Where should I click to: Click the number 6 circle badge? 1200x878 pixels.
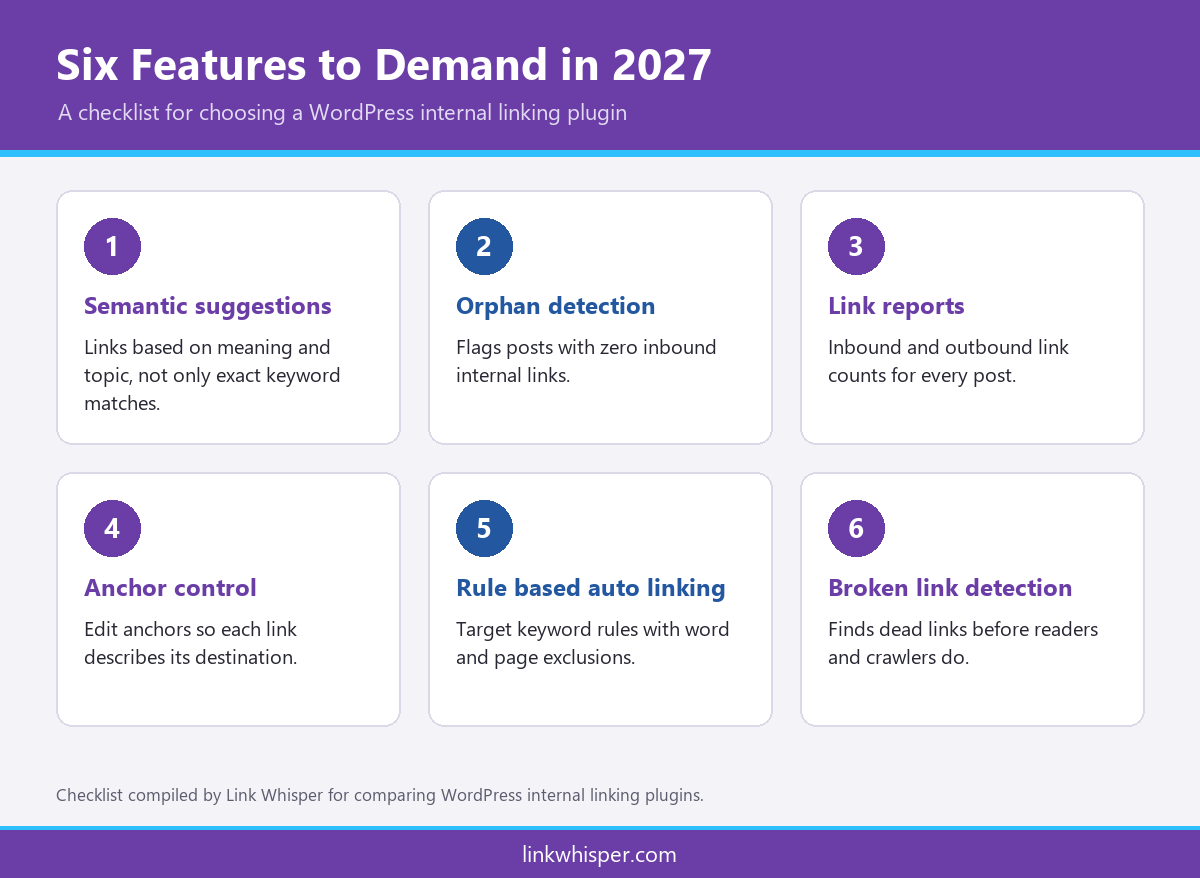point(856,528)
